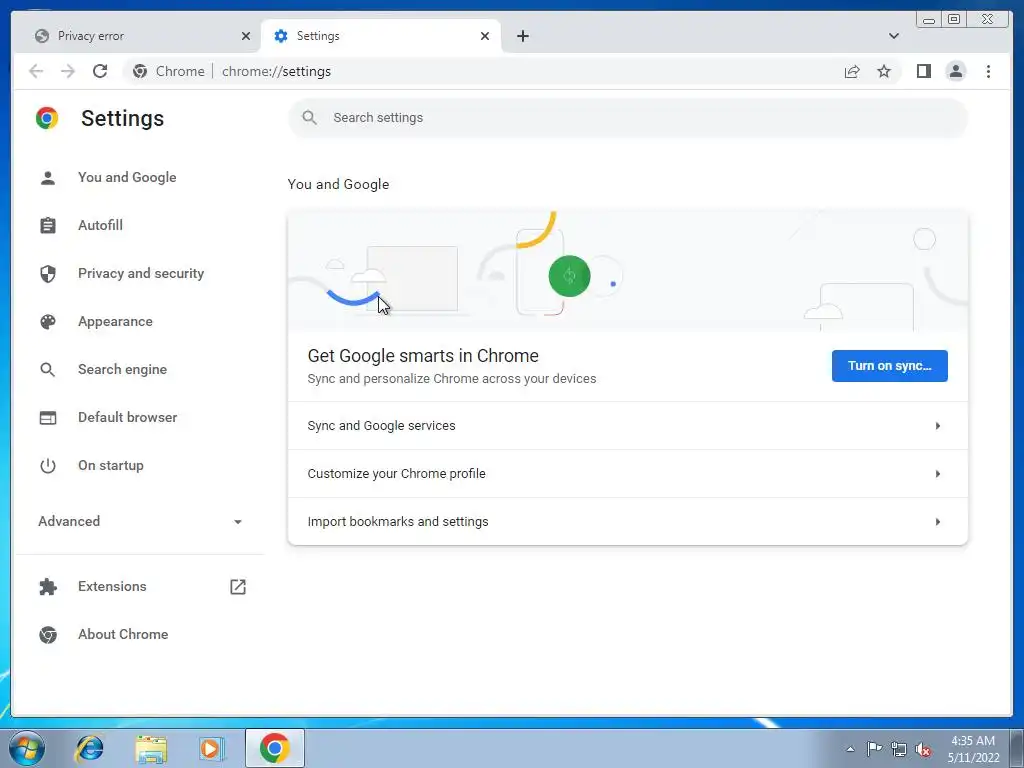Image resolution: width=1024 pixels, height=768 pixels.
Task: Open the Windows Start menu
Action: tap(27, 748)
